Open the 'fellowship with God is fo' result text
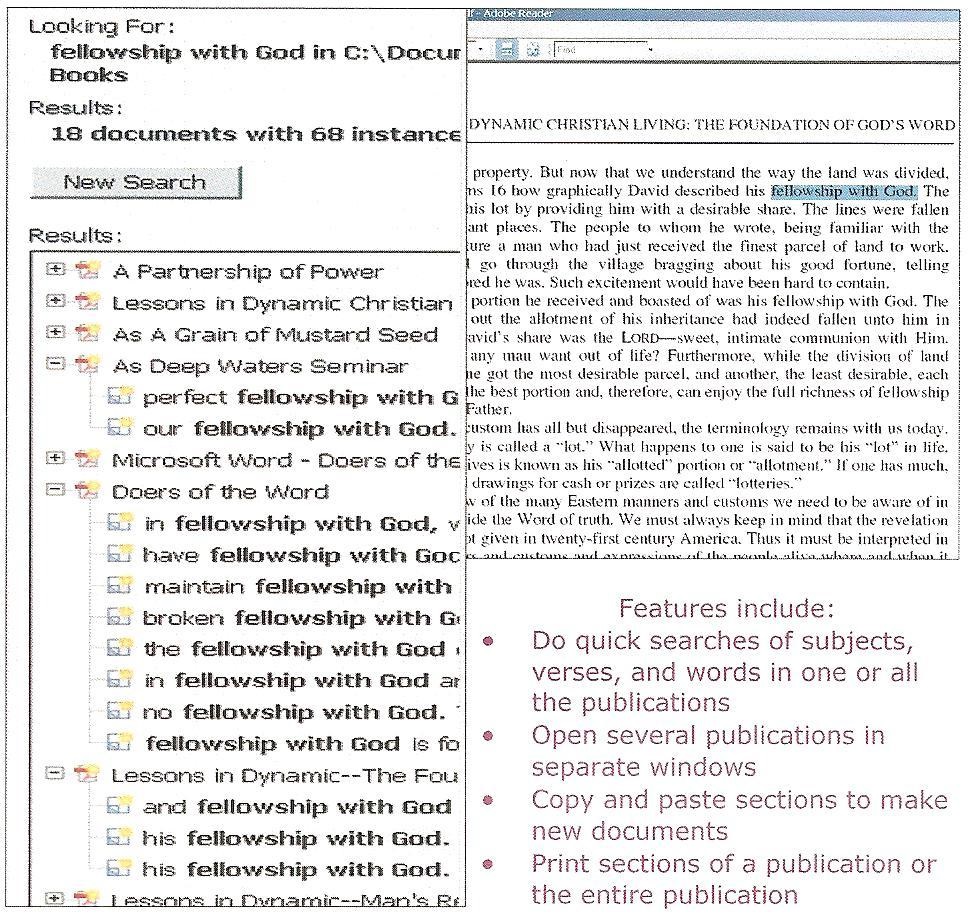970x919 pixels. click(x=303, y=743)
